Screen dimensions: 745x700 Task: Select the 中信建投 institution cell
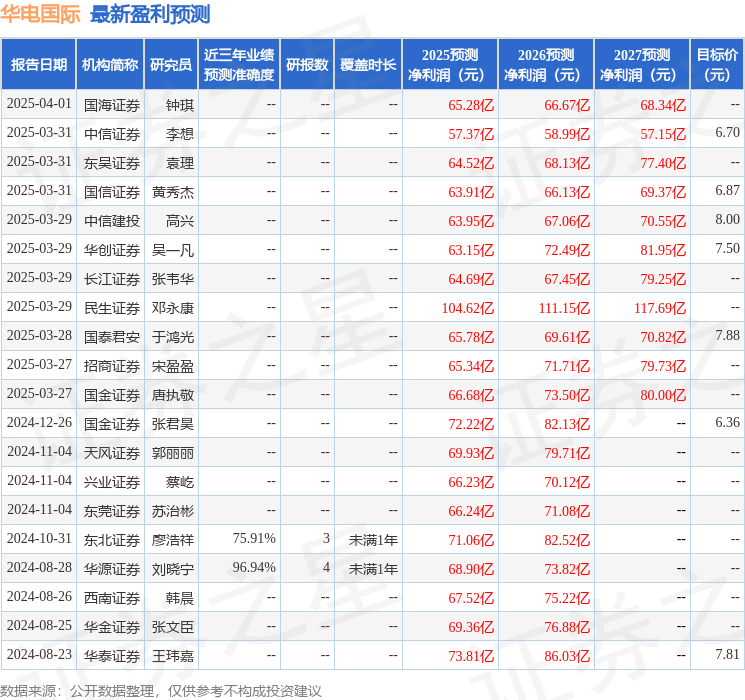pos(112,221)
